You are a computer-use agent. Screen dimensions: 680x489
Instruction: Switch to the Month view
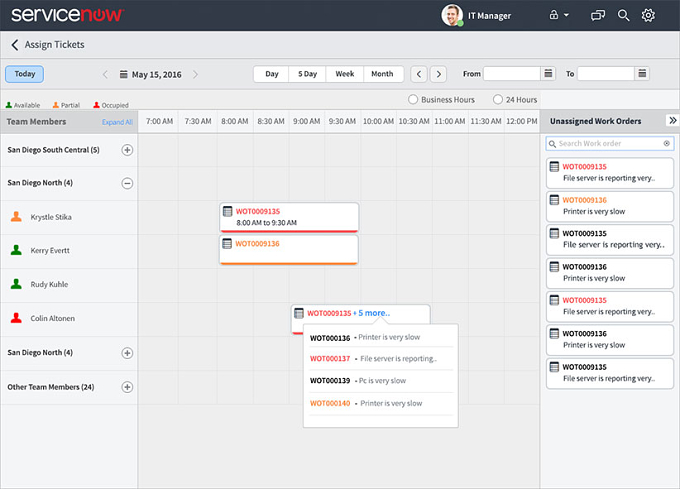[x=382, y=74]
